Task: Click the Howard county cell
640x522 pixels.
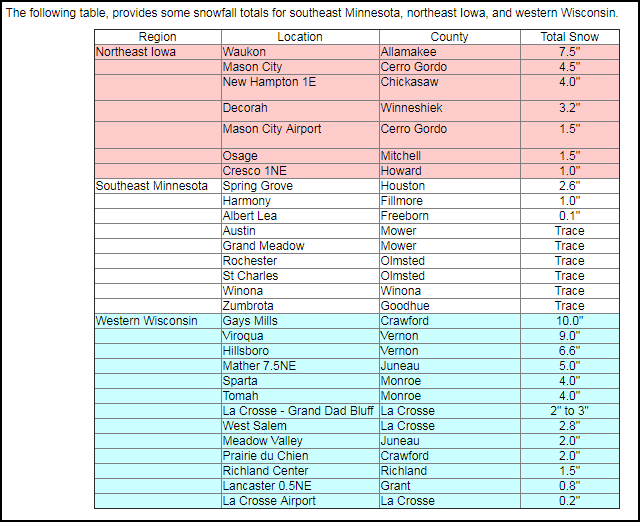Action: coord(449,171)
